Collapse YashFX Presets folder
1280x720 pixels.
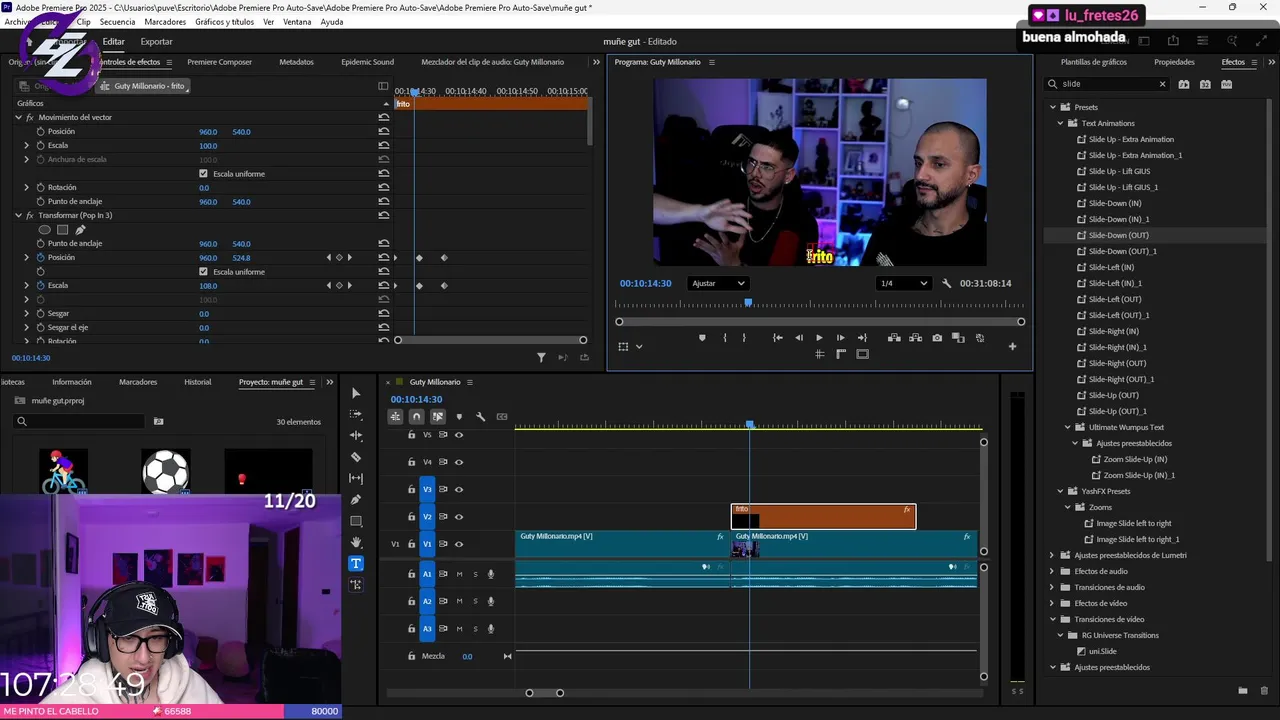[1061, 491]
